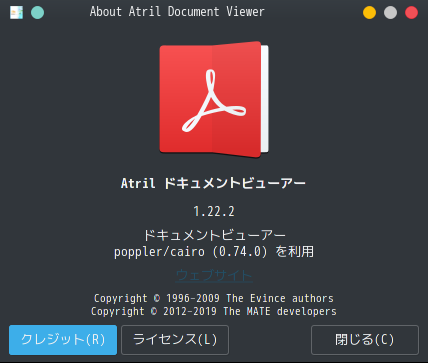
Task: Click the Evince authors copyright line
Action: click(214, 298)
